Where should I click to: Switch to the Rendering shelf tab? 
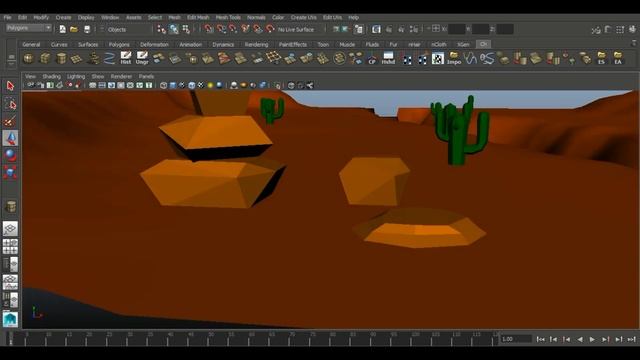(x=256, y=44)
